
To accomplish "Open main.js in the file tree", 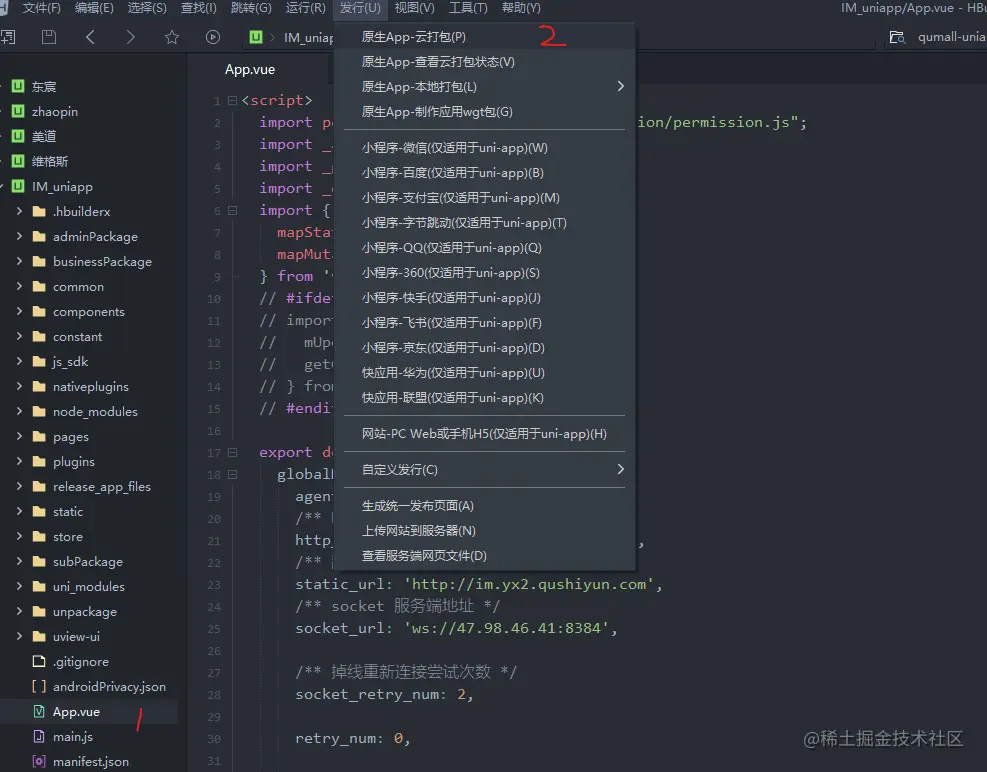I will (x=73, y=736).
